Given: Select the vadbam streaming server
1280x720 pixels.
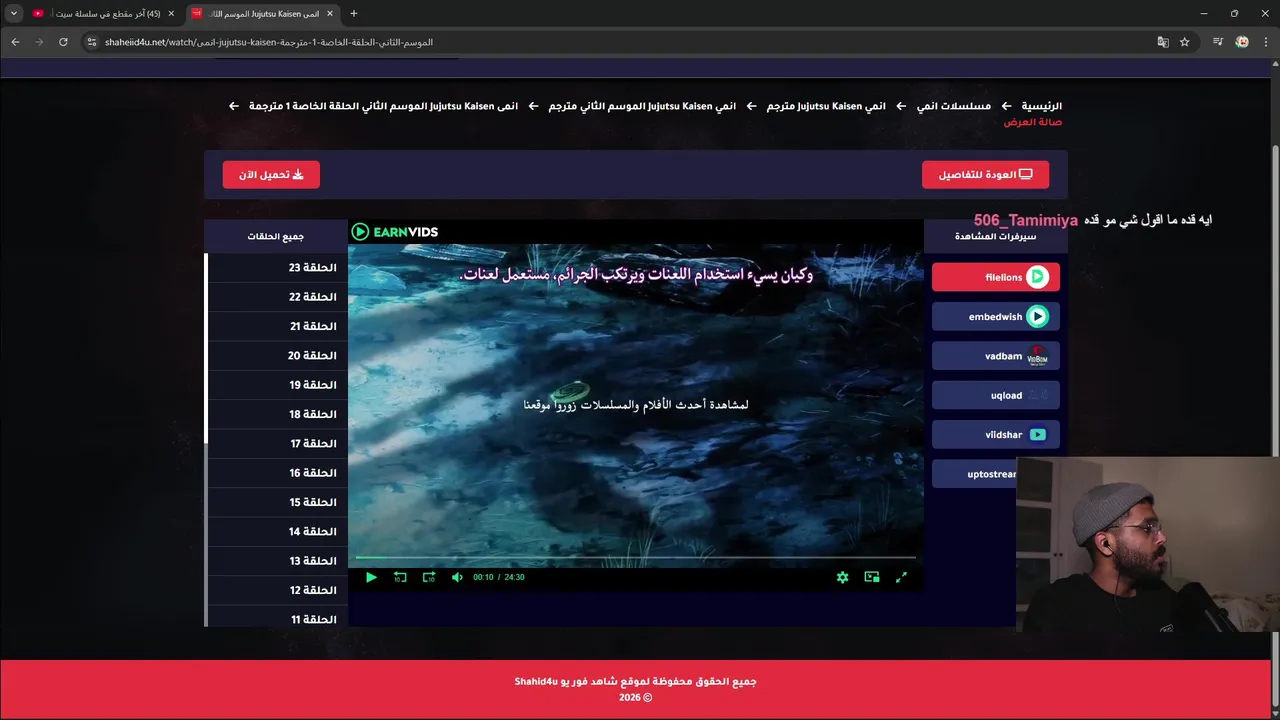Looking at the screenshot, I should click(995, 356).
